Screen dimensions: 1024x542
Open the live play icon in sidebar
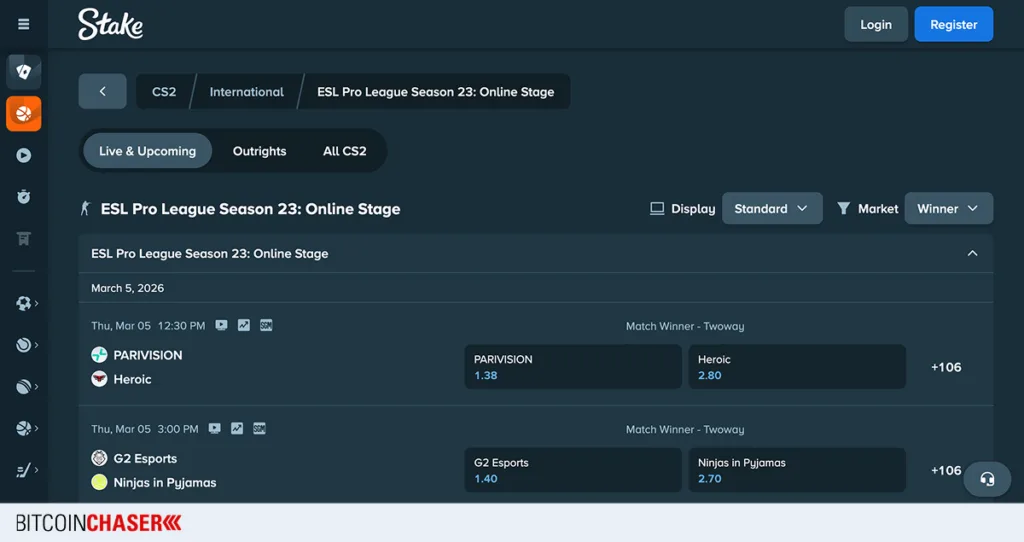click(24, 155)
